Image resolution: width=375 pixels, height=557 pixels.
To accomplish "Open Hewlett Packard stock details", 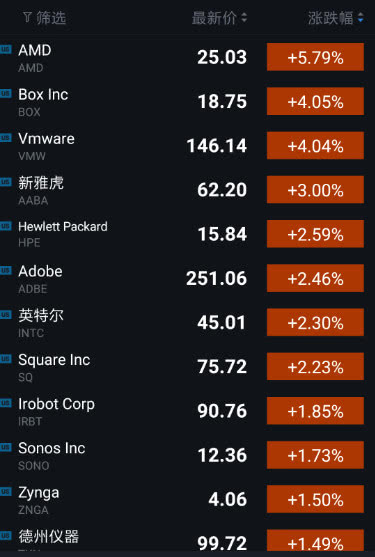I will click(188, 234).
